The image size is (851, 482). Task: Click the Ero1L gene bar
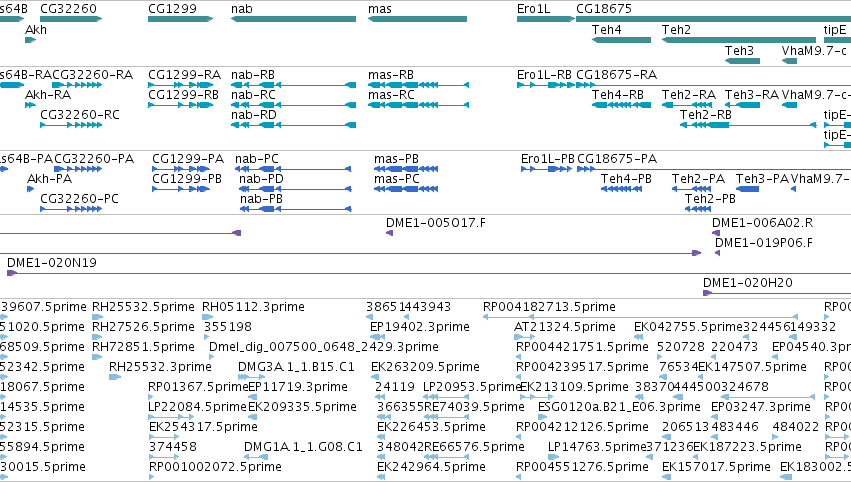pos(545,19)
